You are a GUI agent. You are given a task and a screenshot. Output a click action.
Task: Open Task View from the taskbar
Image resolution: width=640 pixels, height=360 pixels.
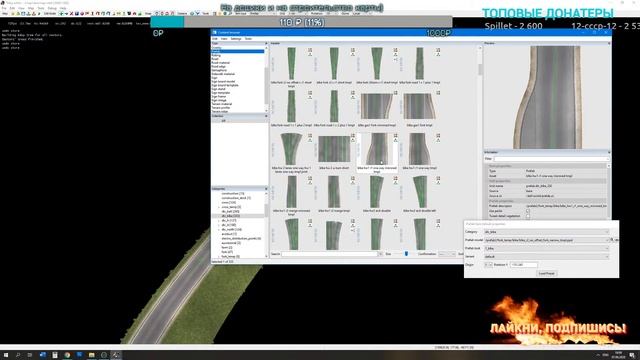30,355
